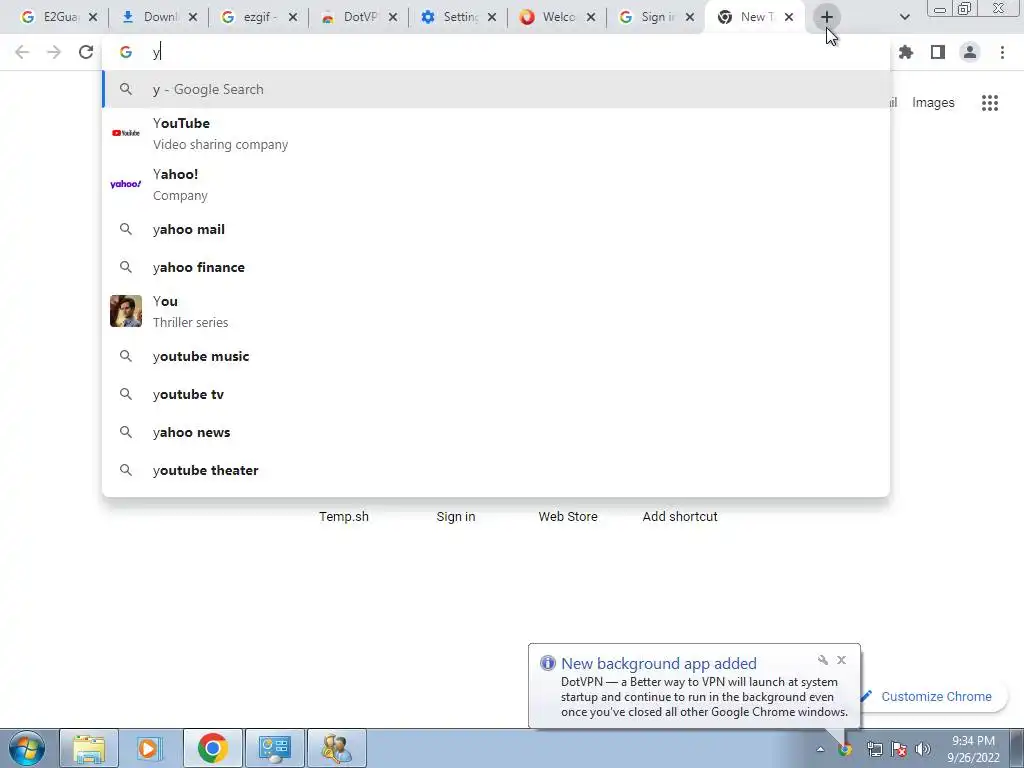Click the Chrome taskbar icon
The height and width of the screenshot is (768, 1024).
coord(212,748)
